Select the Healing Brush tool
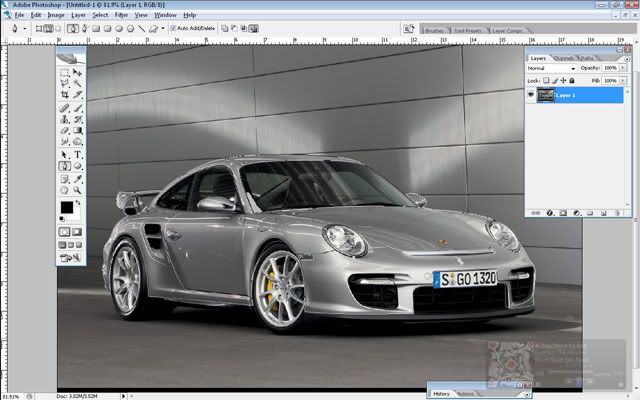This screenshot has height=400, width=640. pyautogui.click(x=64, y=108)
